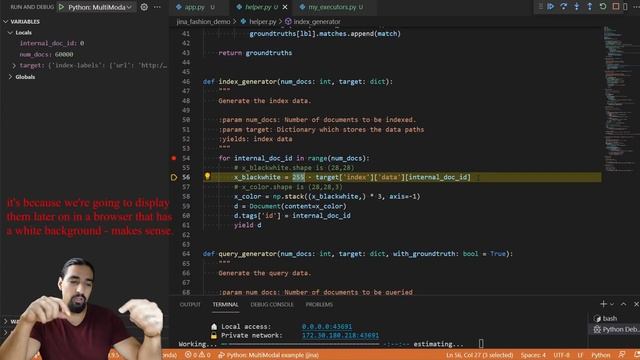
Task: Continue execution in the debug toolbar
Action: [x=551, y=7]
